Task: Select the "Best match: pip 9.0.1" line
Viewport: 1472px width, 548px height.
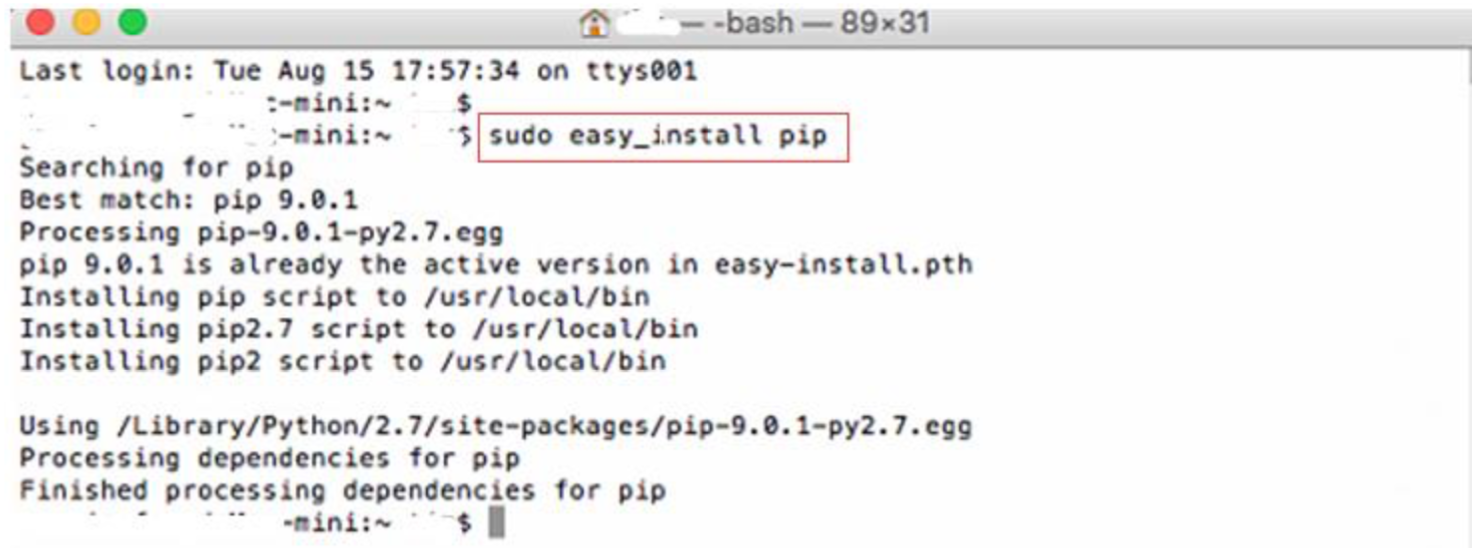Action: [x=189, y=200]
